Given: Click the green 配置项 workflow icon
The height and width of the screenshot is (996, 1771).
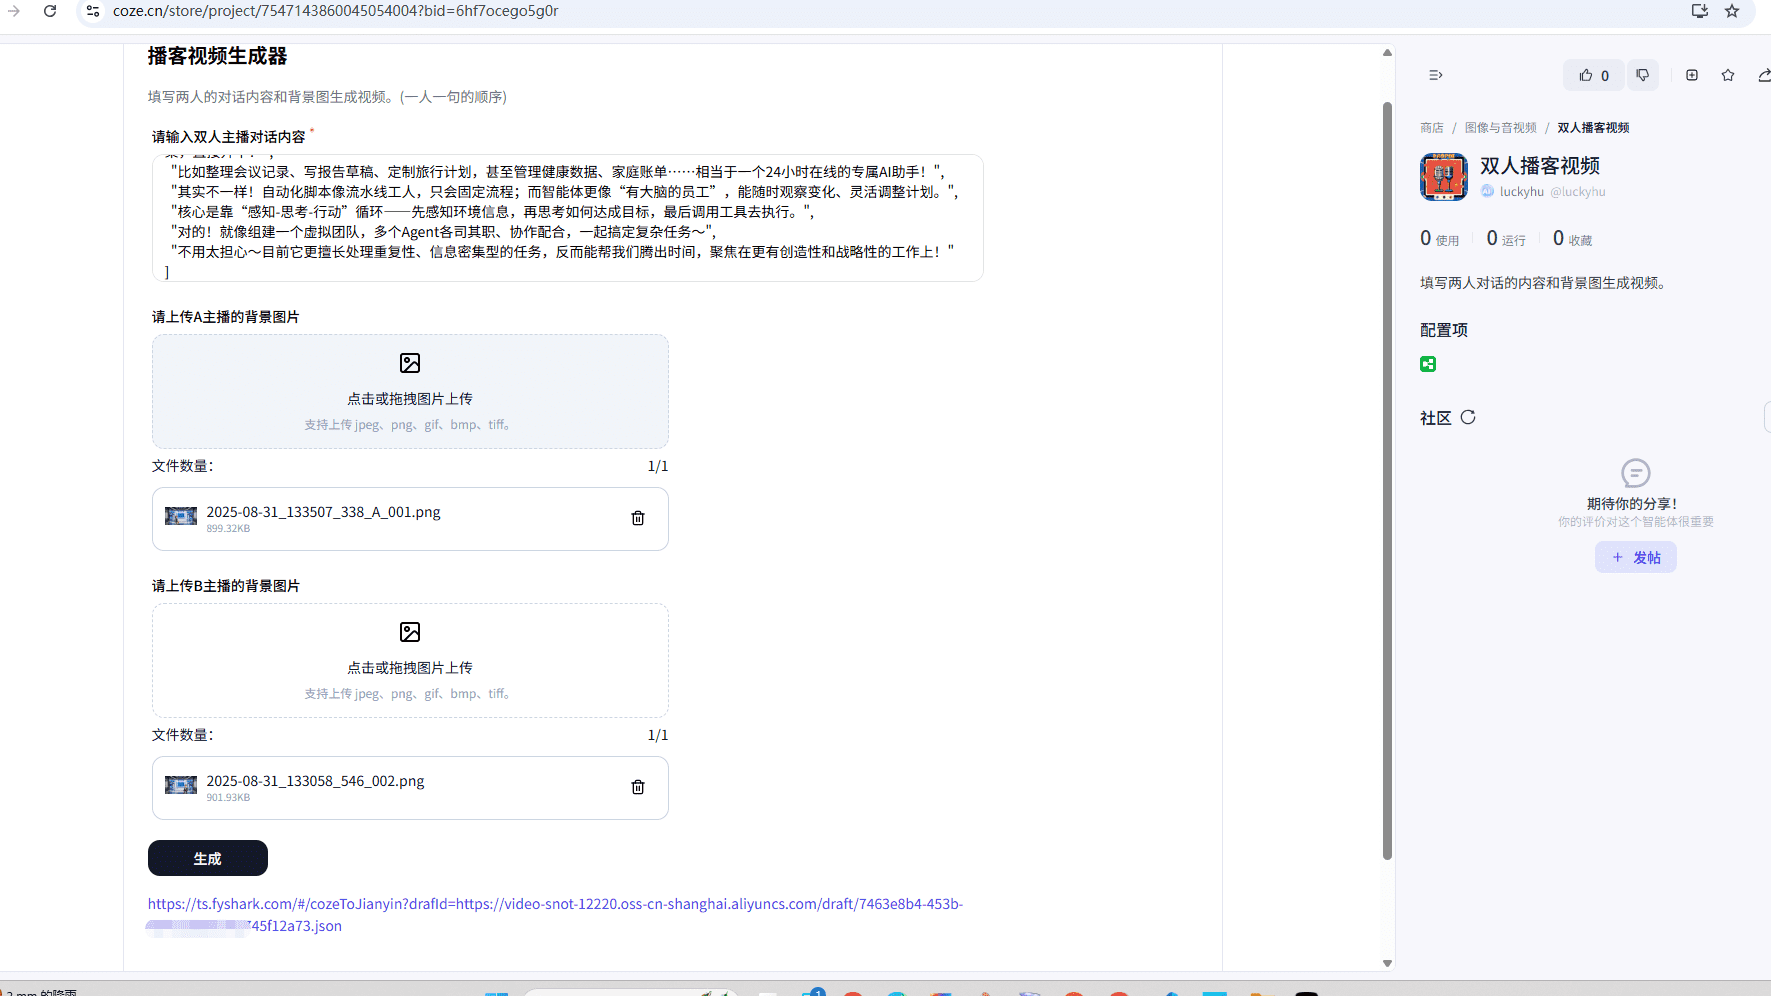Looking at the screenshot, I should (1428, 364).
